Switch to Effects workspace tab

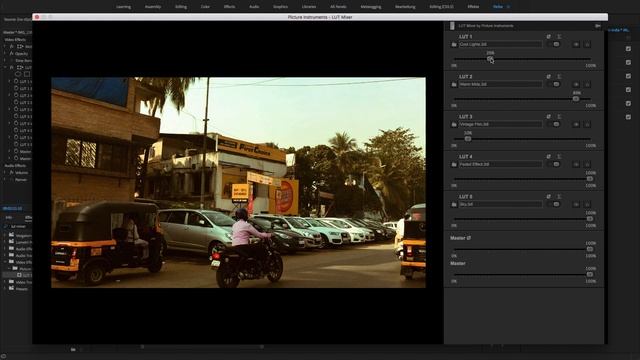point(229,7)
